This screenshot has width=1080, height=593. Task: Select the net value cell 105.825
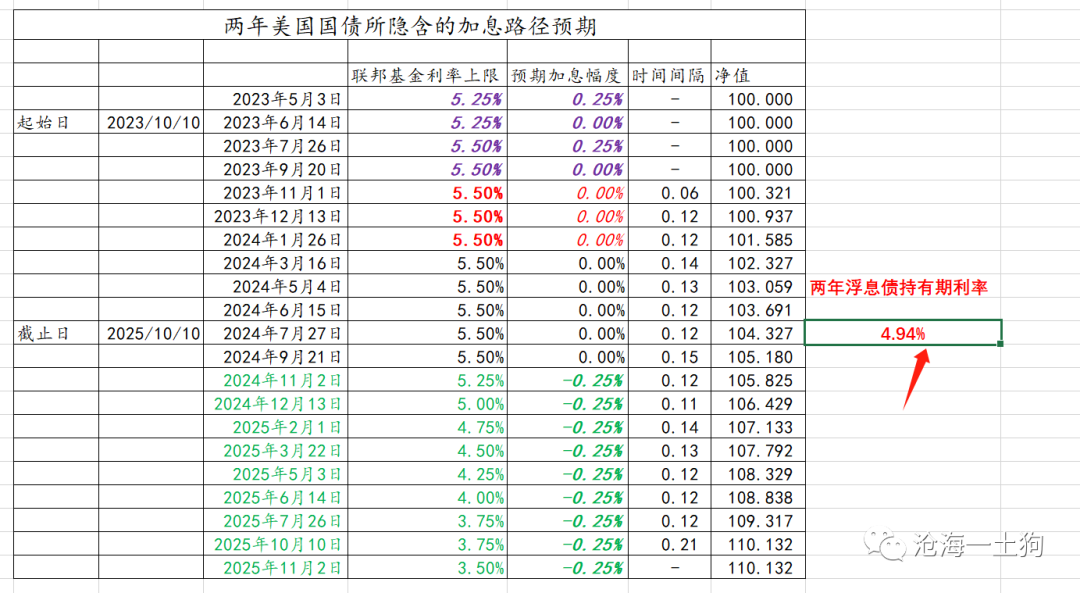tap(758, 380)
